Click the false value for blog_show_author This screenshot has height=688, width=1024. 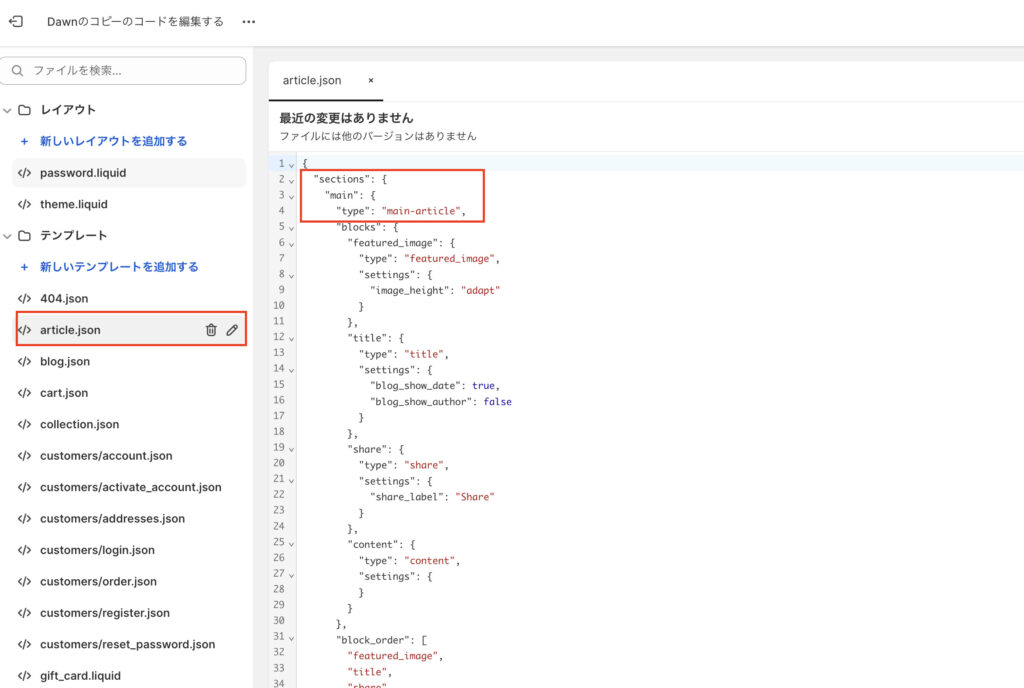[x=497, y=401]
